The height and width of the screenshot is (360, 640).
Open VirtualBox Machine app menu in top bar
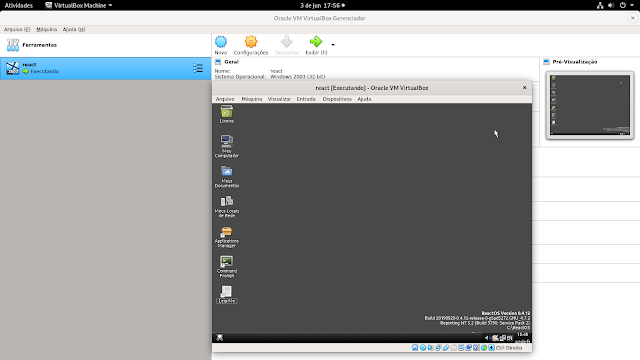(78, 5)
